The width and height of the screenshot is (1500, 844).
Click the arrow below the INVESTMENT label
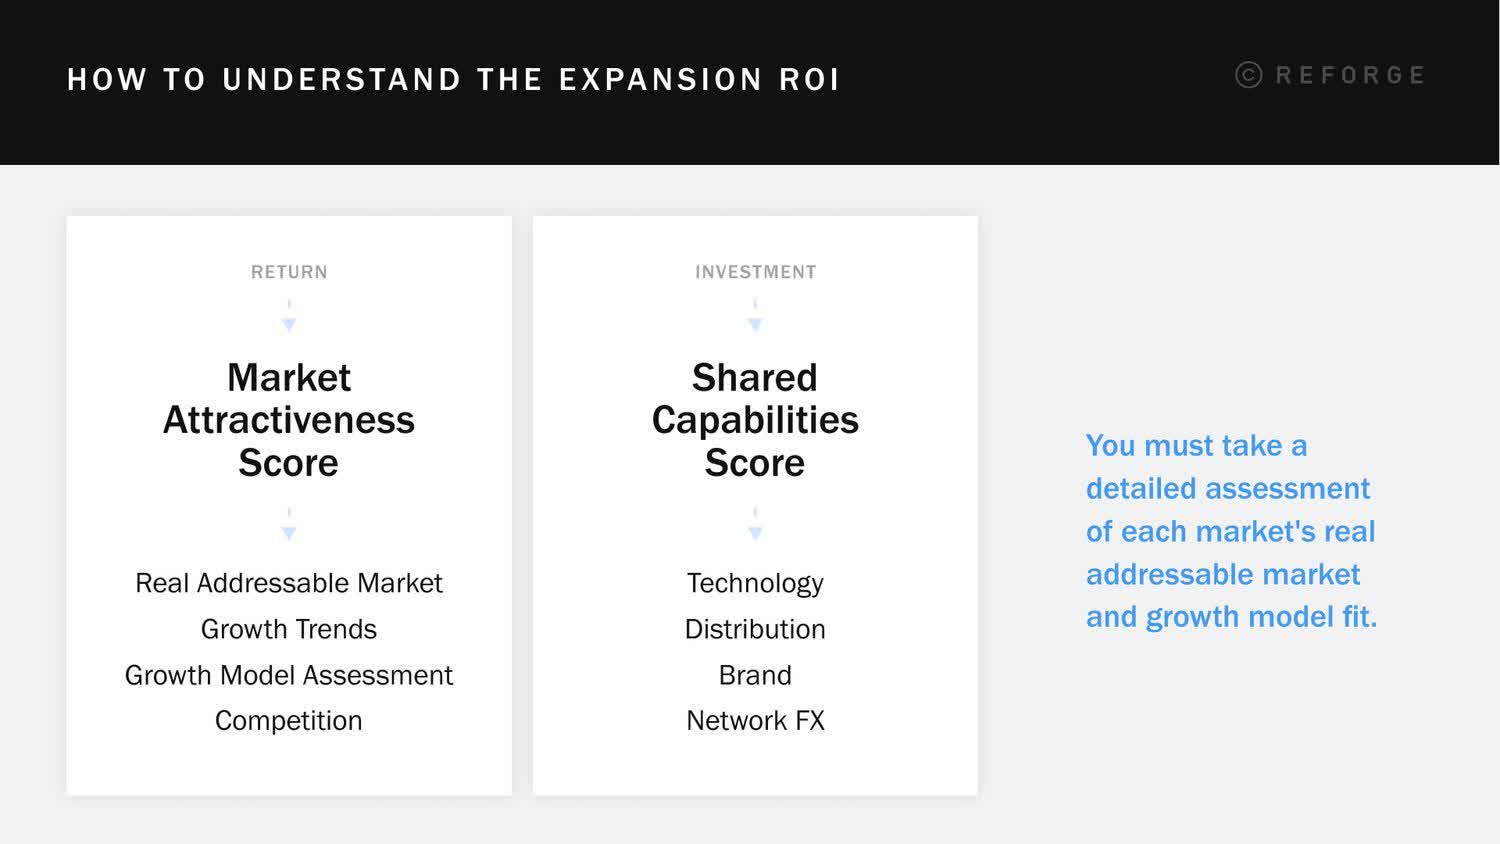[x=755, y=320]
